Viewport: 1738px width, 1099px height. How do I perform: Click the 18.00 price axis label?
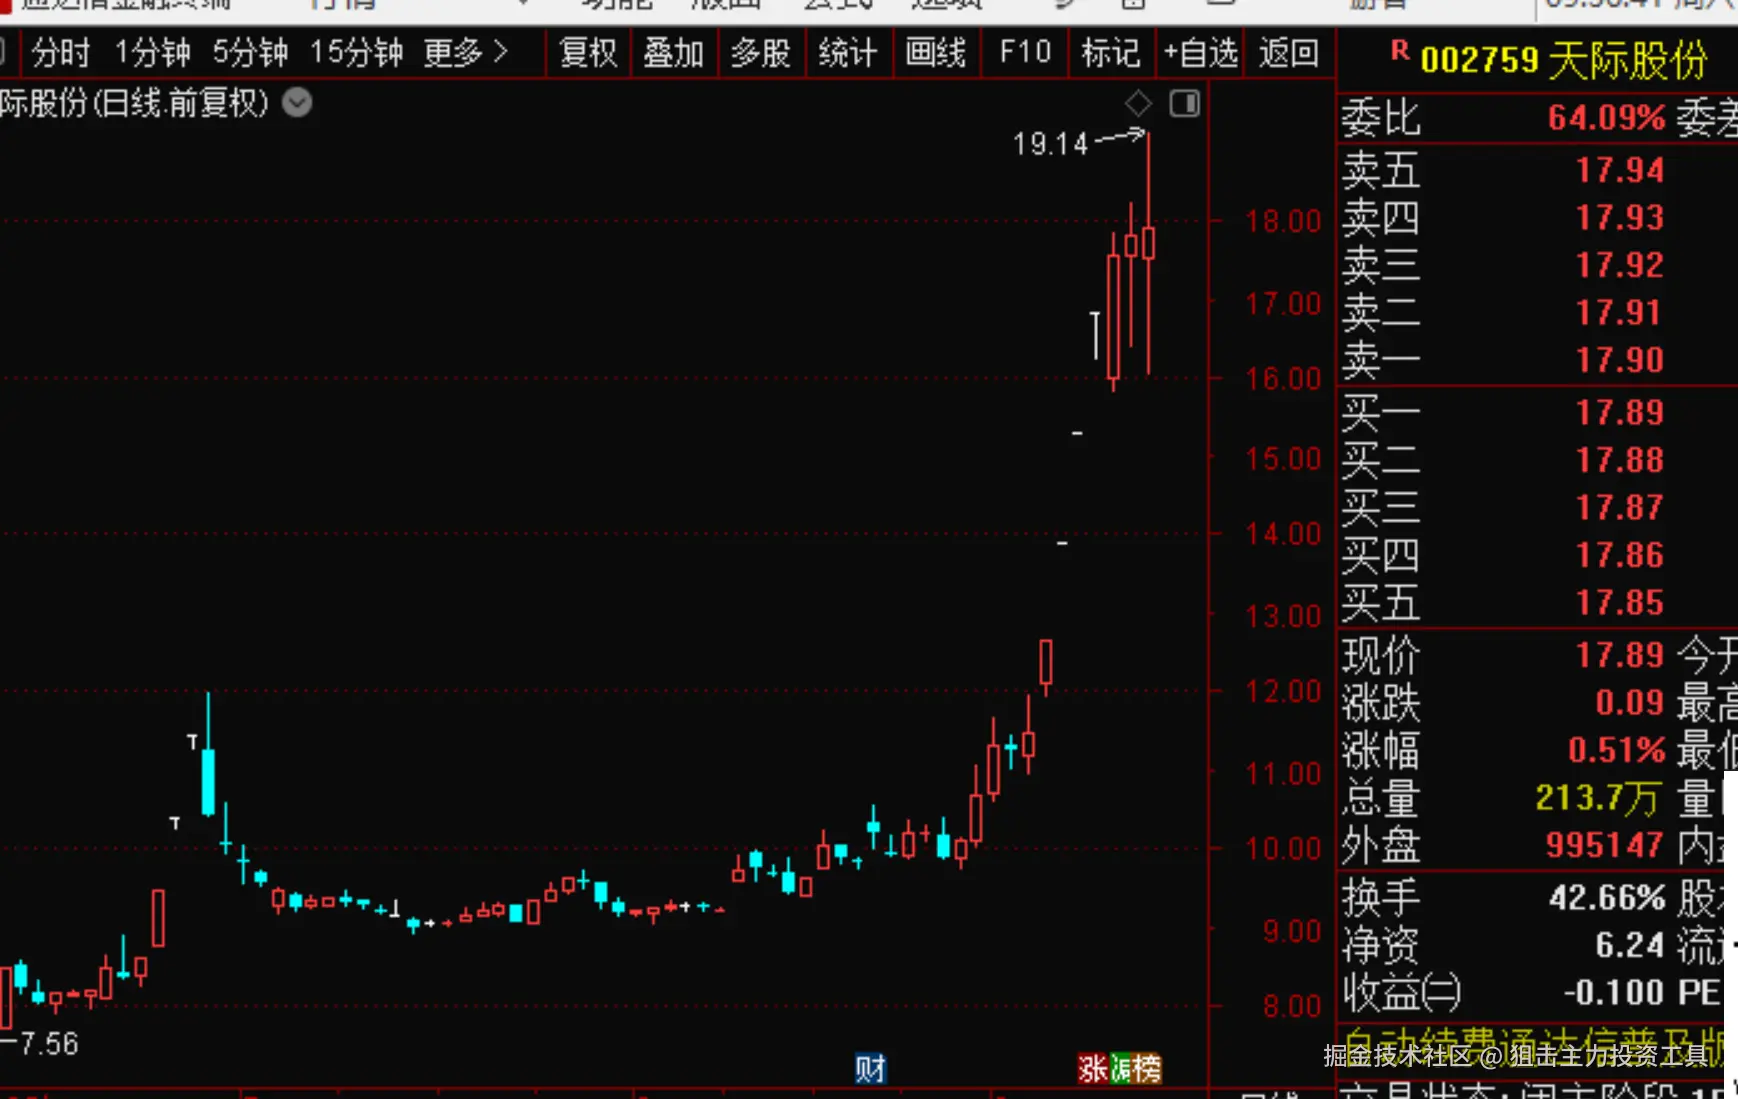[1283, 221]
